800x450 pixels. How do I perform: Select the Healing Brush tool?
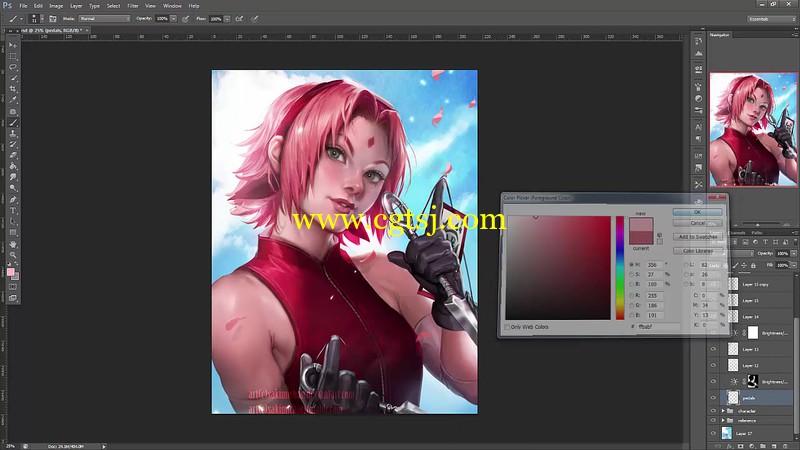point(13,111)
